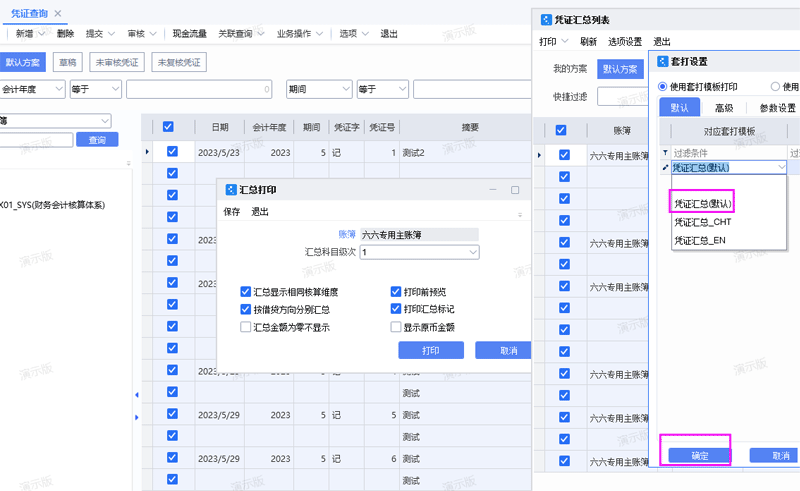Click the row indicator arrow for 测试2 row

point(147,152)
